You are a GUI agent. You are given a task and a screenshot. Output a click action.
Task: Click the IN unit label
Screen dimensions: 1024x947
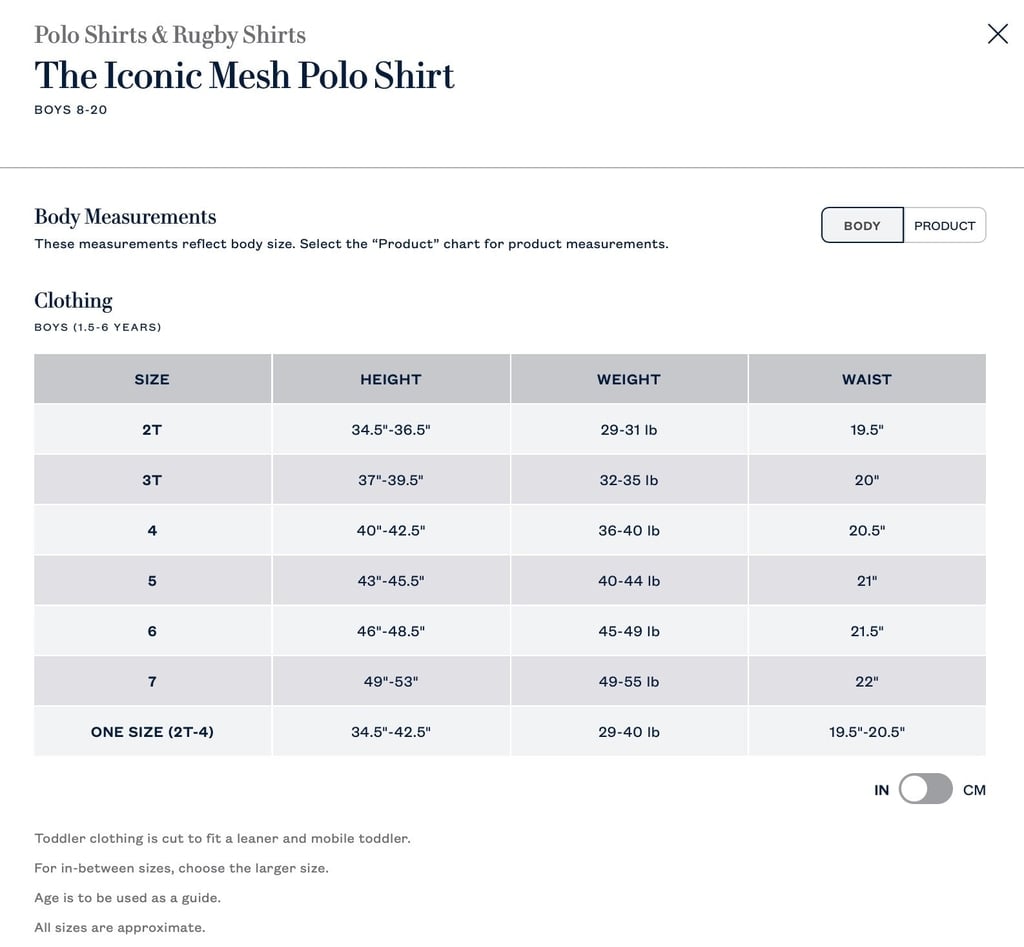coord(882,790)
